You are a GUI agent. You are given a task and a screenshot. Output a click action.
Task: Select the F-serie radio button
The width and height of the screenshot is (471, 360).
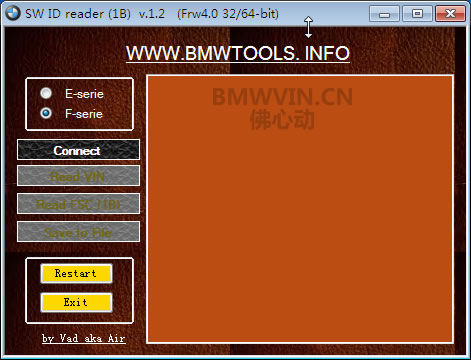point(46,113)
